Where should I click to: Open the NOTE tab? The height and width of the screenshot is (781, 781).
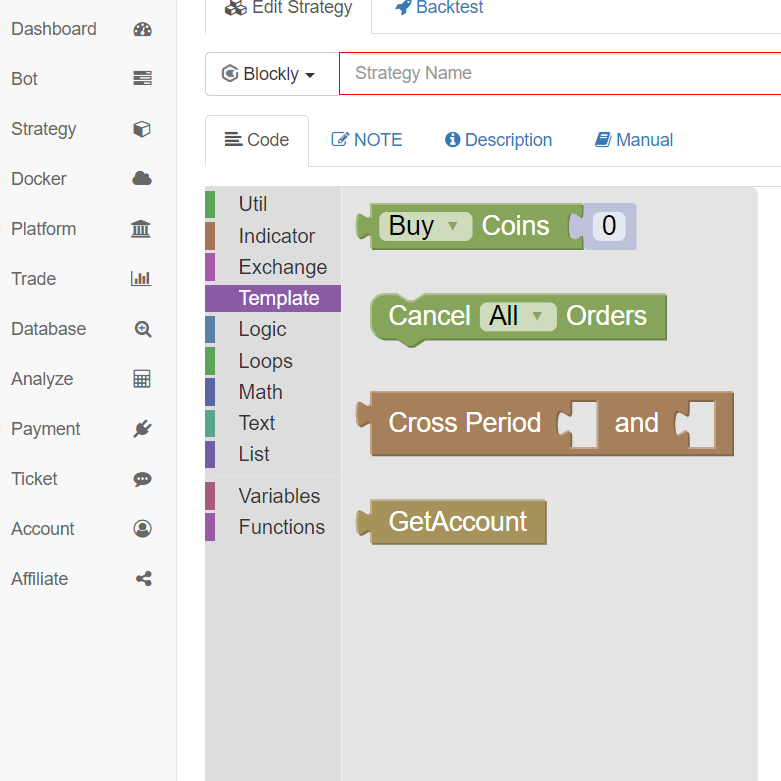click(367, 140)
